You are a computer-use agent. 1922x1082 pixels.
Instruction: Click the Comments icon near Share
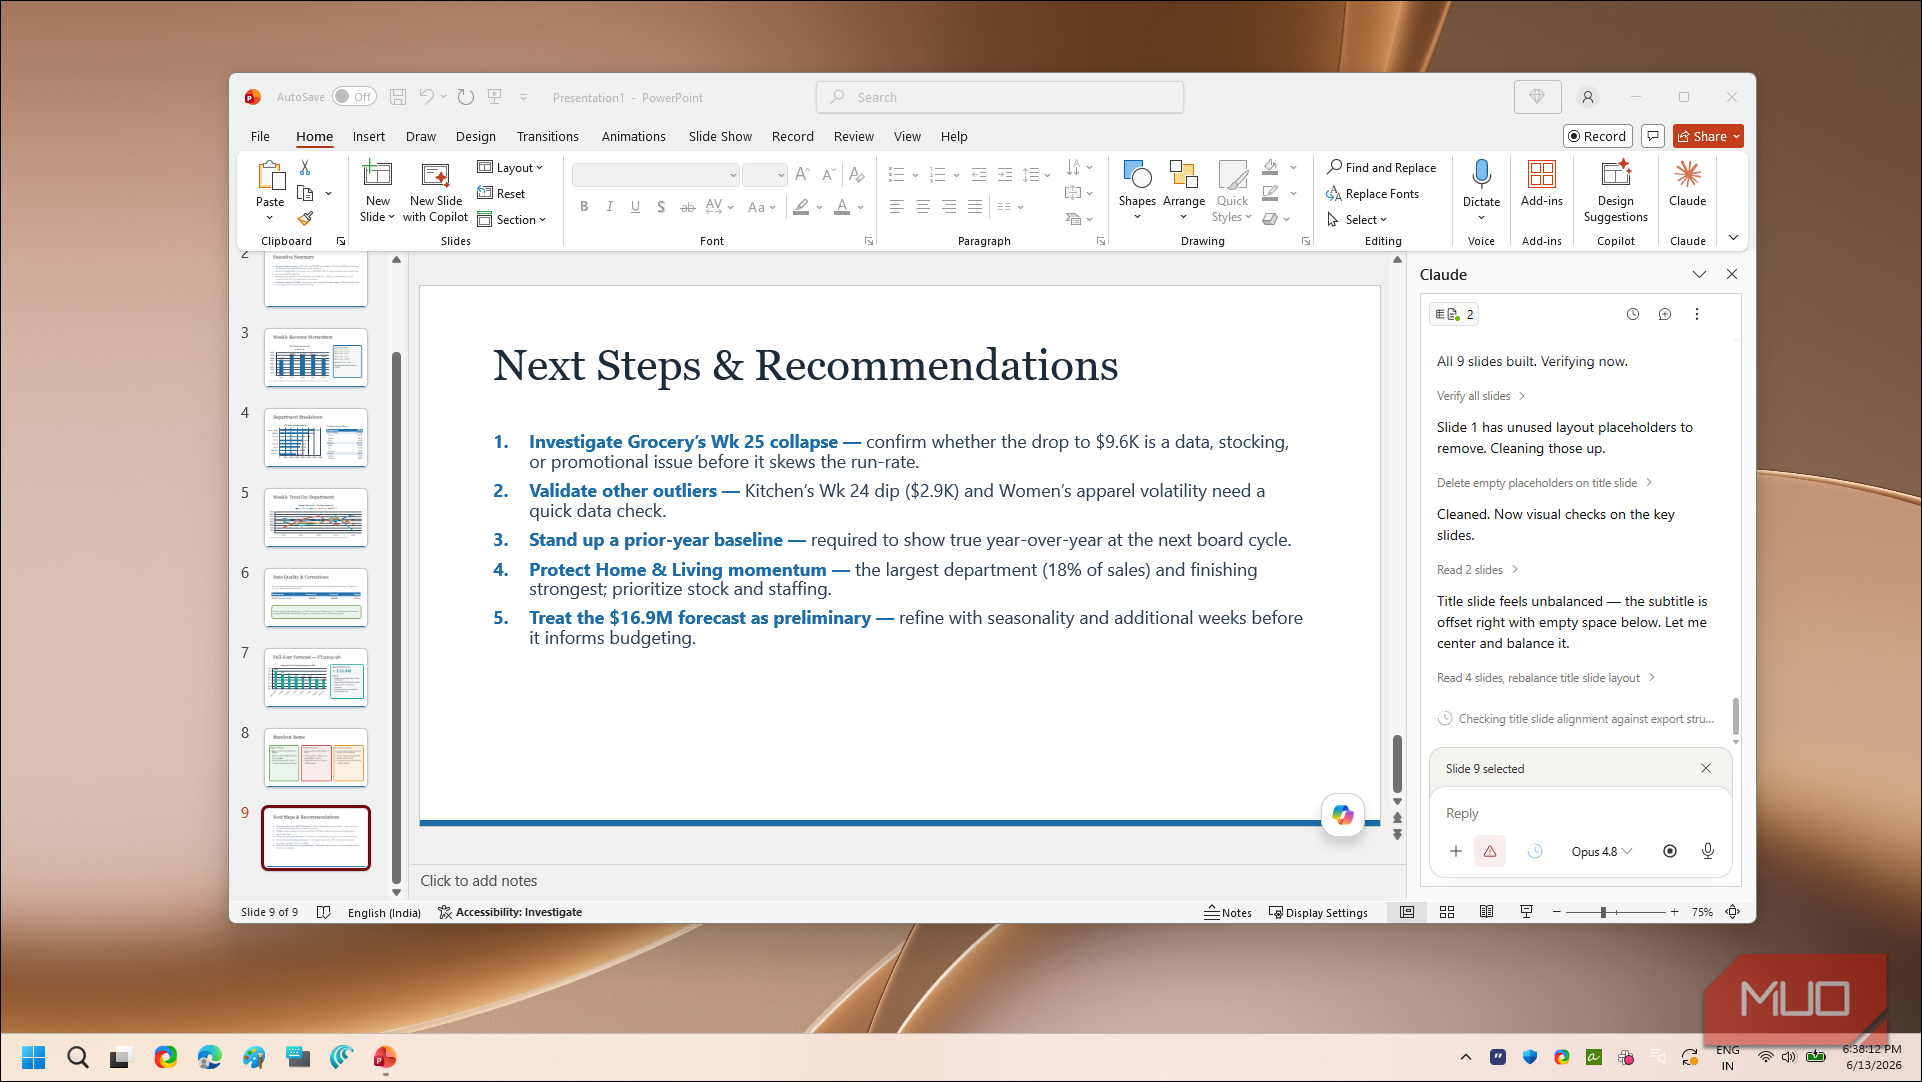1653,136
